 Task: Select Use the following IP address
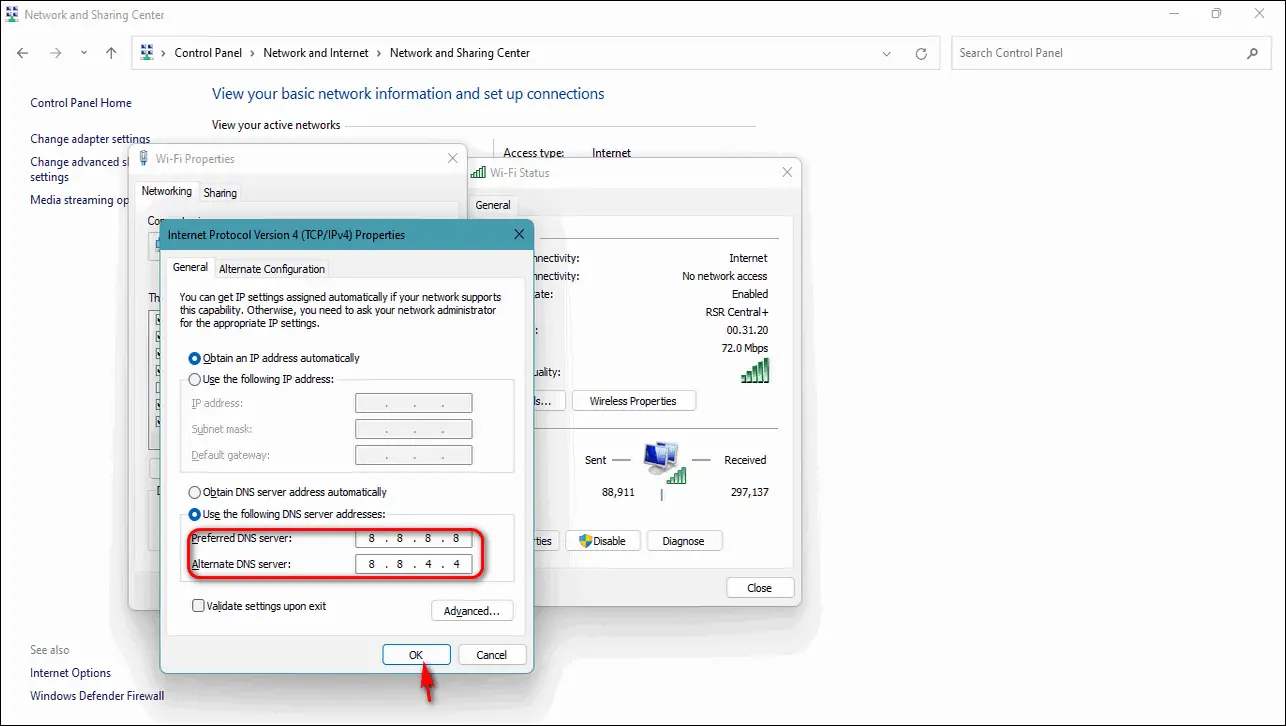(x=261, y=379)
